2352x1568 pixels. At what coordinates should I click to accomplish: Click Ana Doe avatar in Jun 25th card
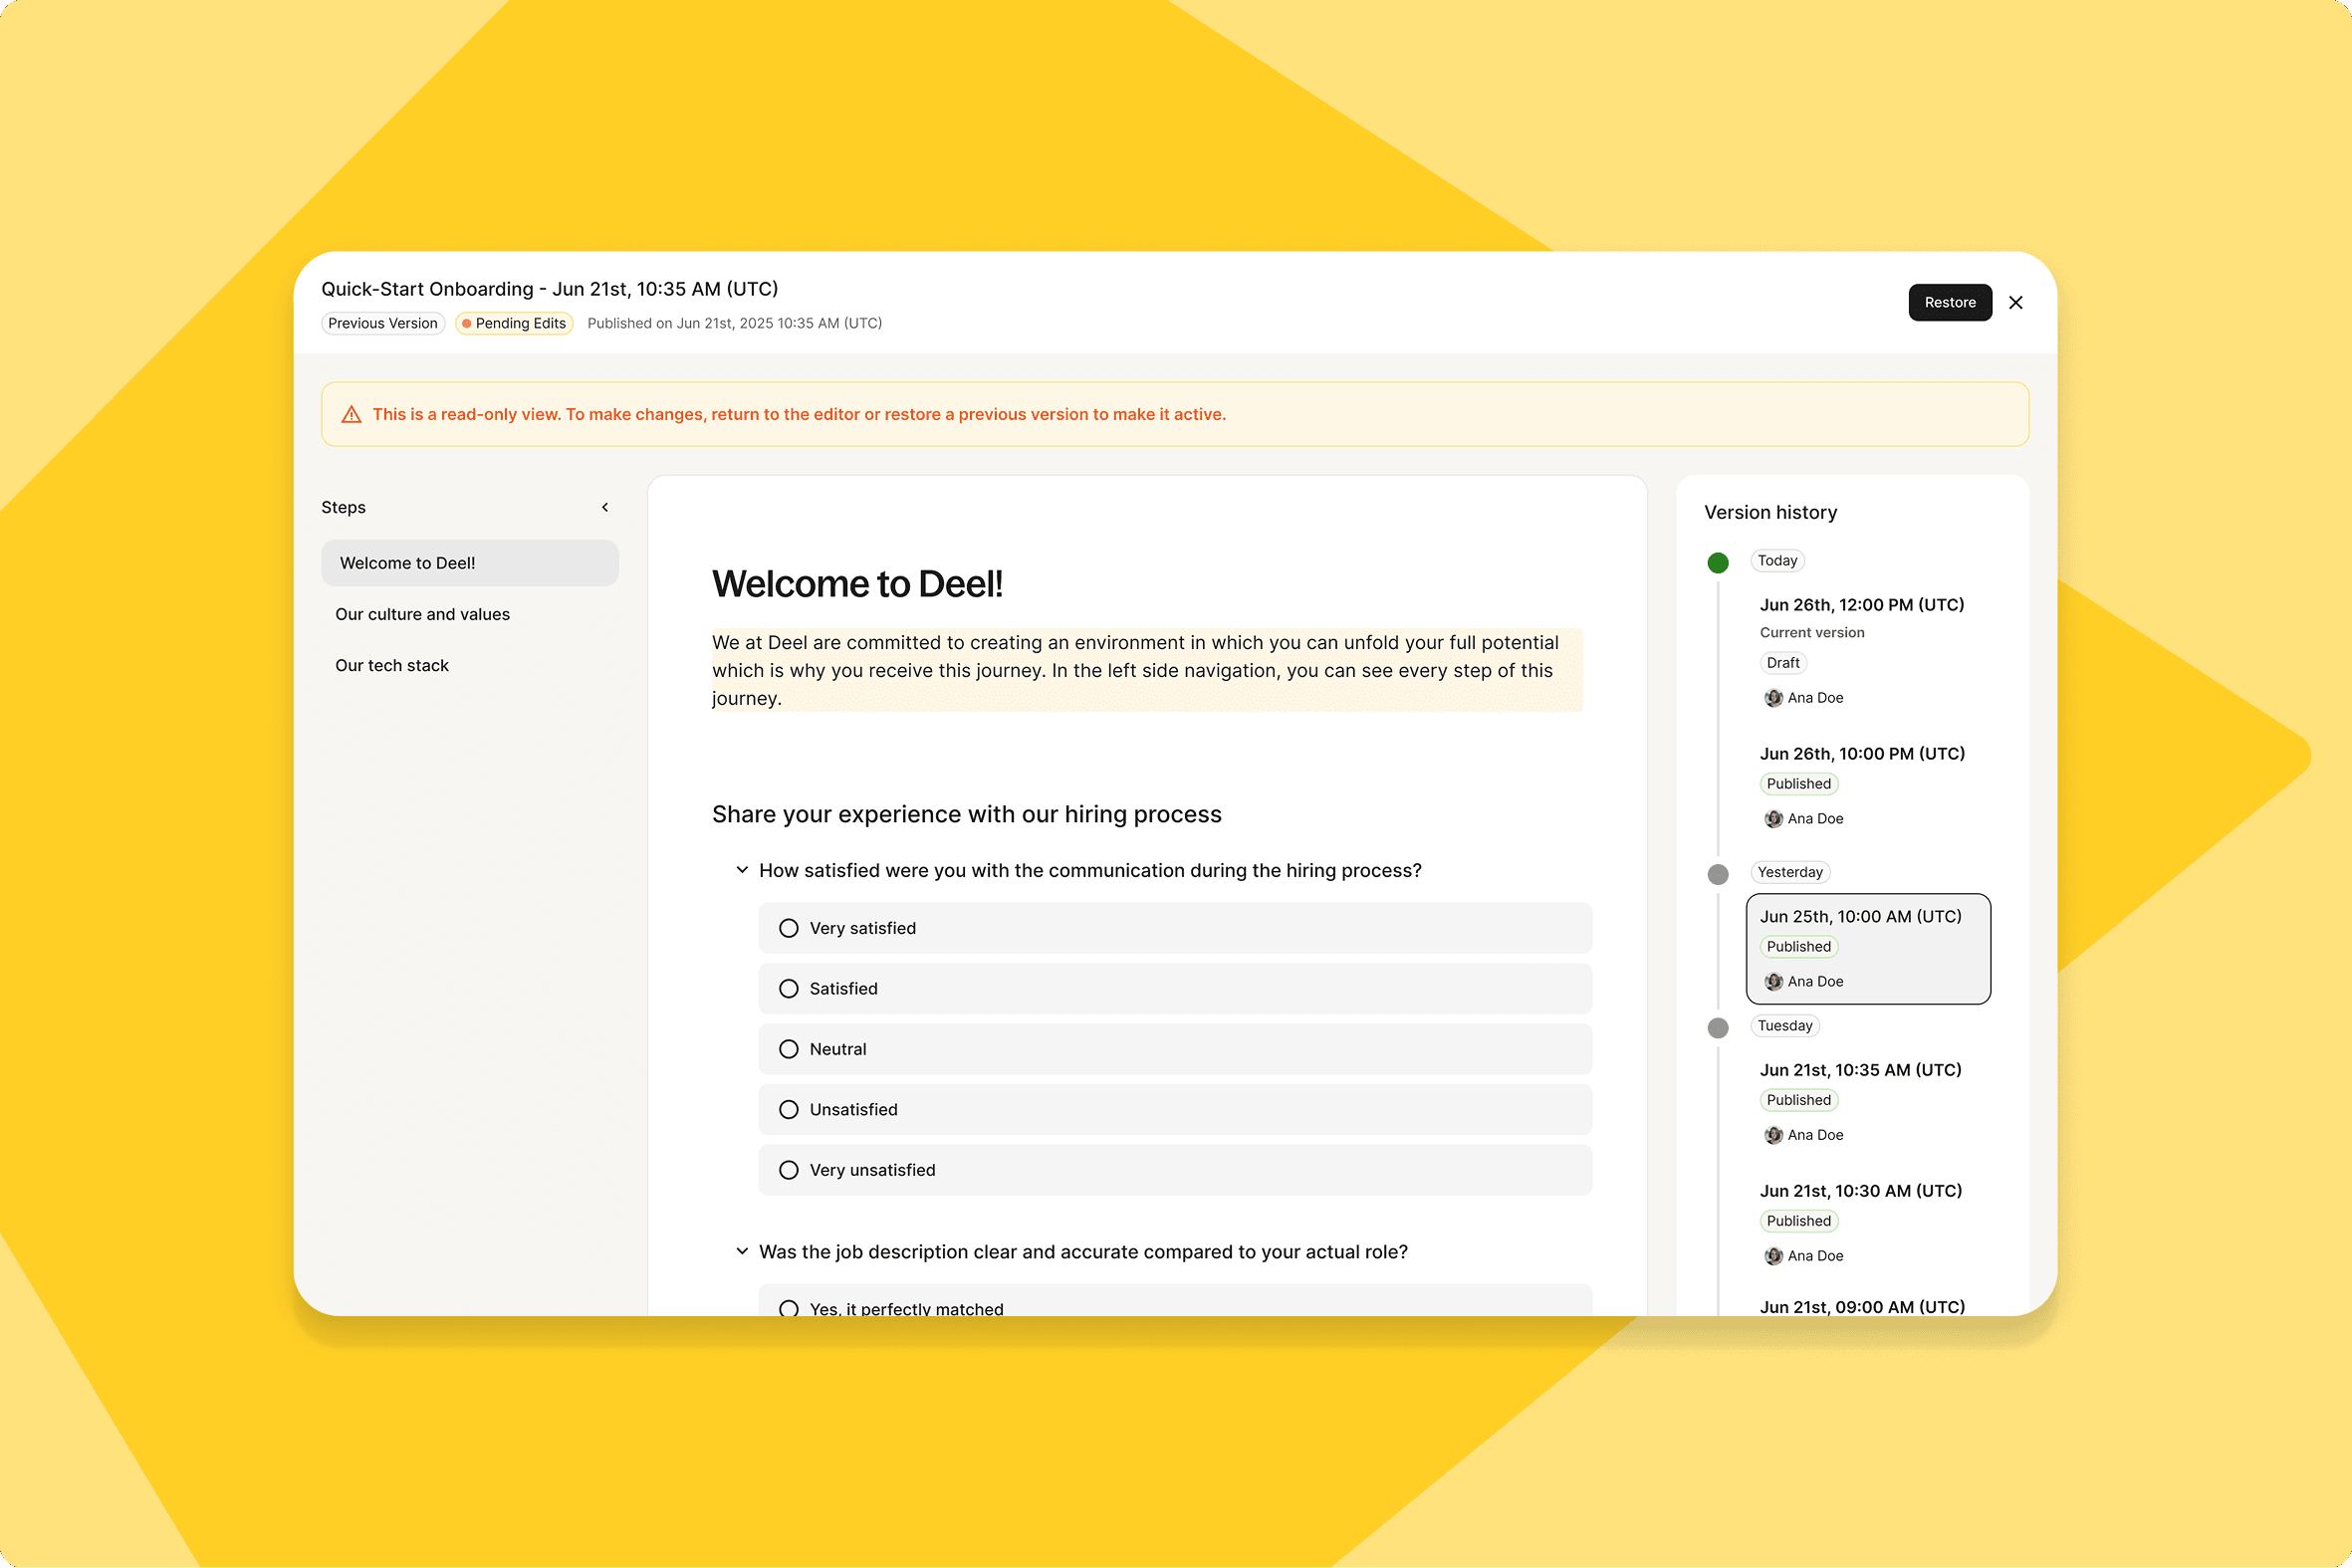(x=1773, y=982)
